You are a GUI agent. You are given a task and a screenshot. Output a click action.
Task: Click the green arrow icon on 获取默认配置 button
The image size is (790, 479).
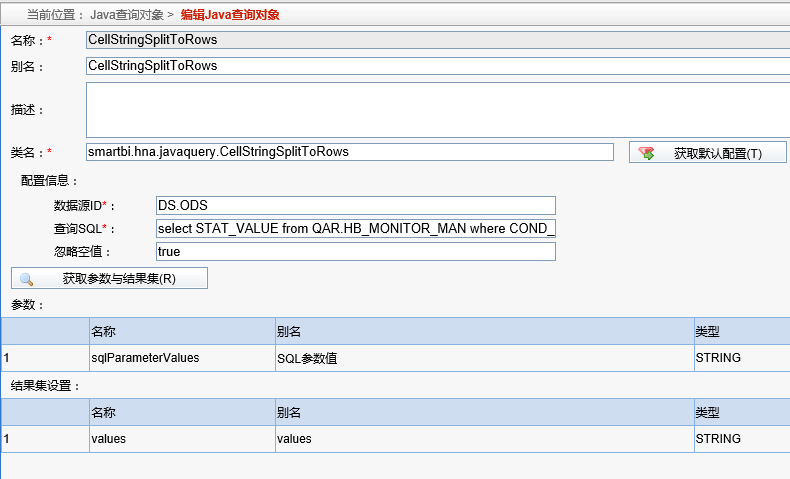click(x=646, y=153)
